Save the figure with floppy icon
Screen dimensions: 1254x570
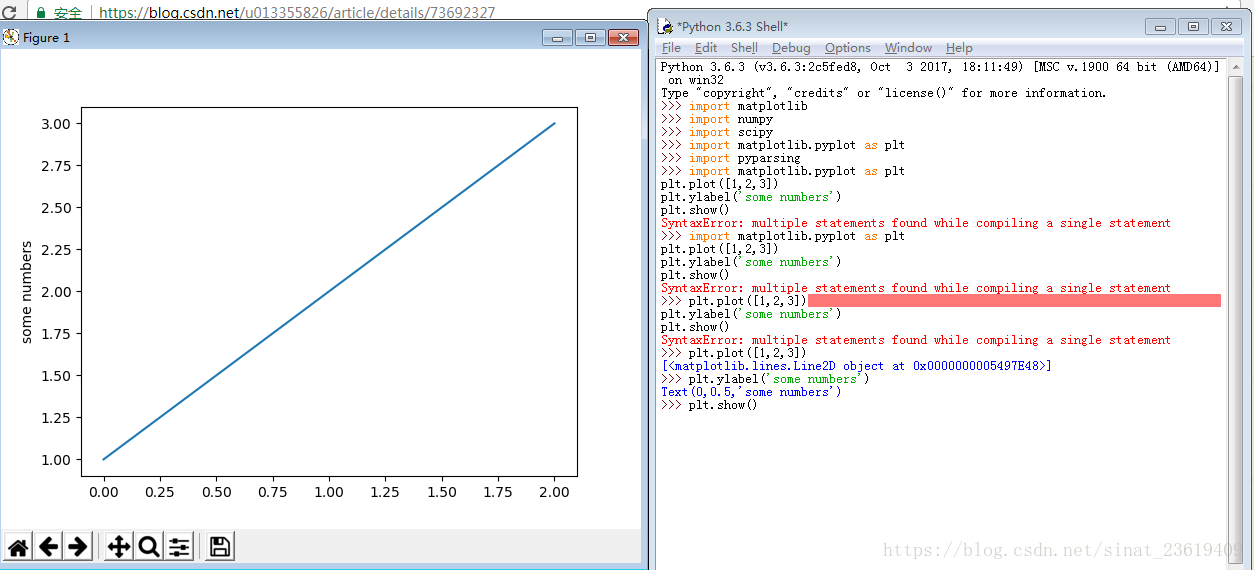pyautogui.click(x=220, y=546)
